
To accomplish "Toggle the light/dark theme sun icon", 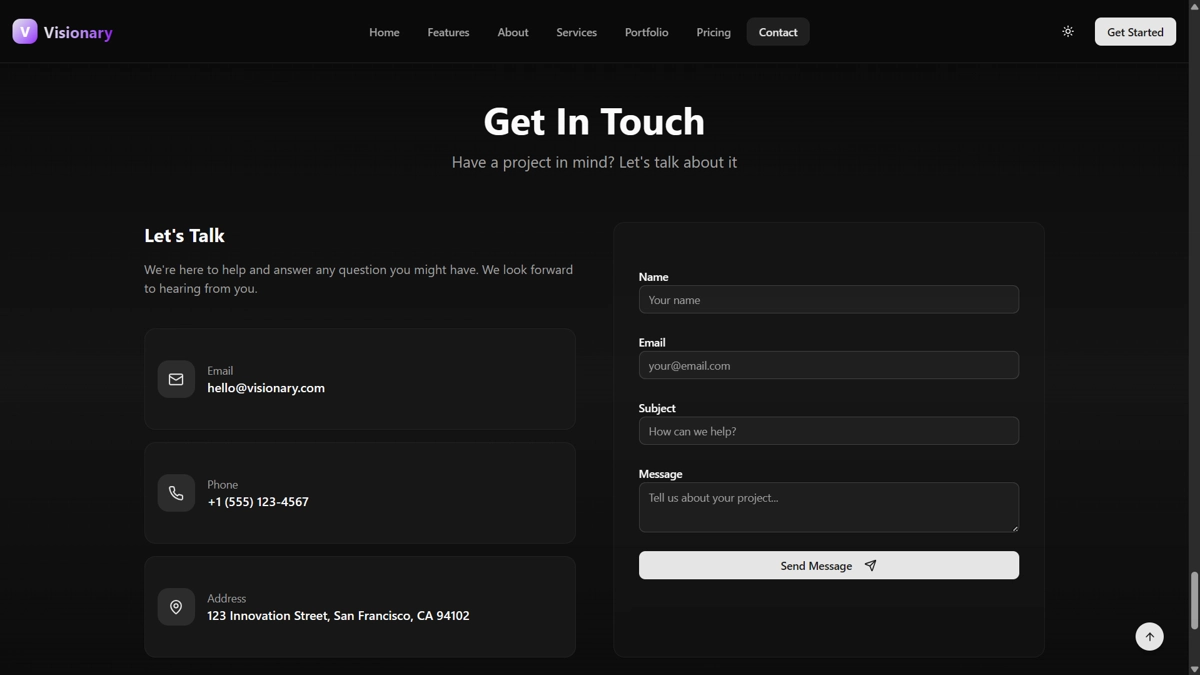I will pyautogui.click(x=1068, y=32).
